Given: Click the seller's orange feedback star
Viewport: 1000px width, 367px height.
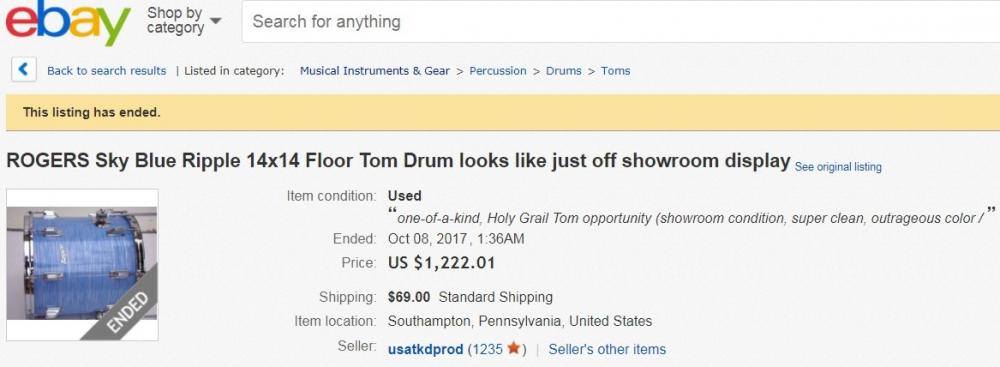Looking at the screenshot, I should 514,348.
